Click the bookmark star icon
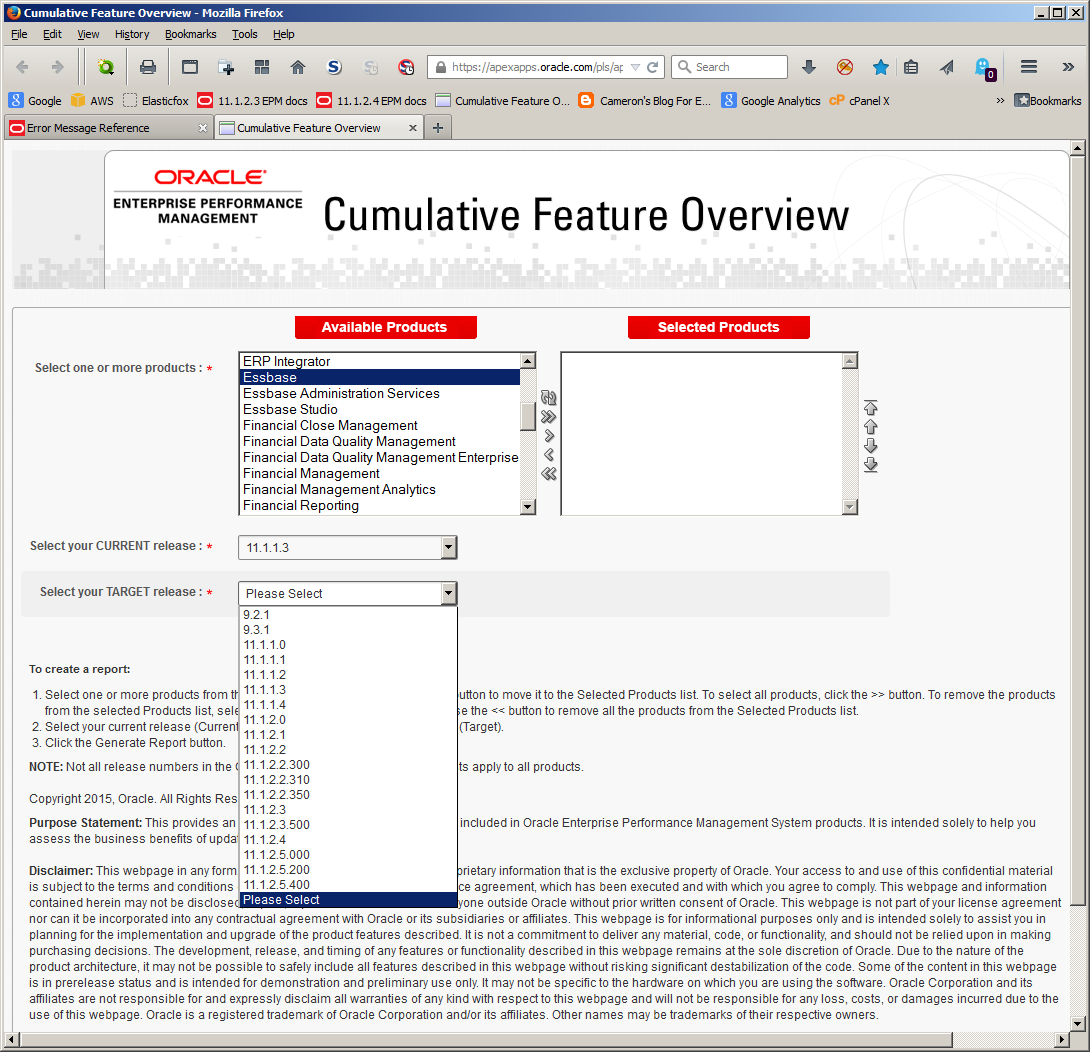The width and height of the screenshot is (1090, 1052). 880,67
